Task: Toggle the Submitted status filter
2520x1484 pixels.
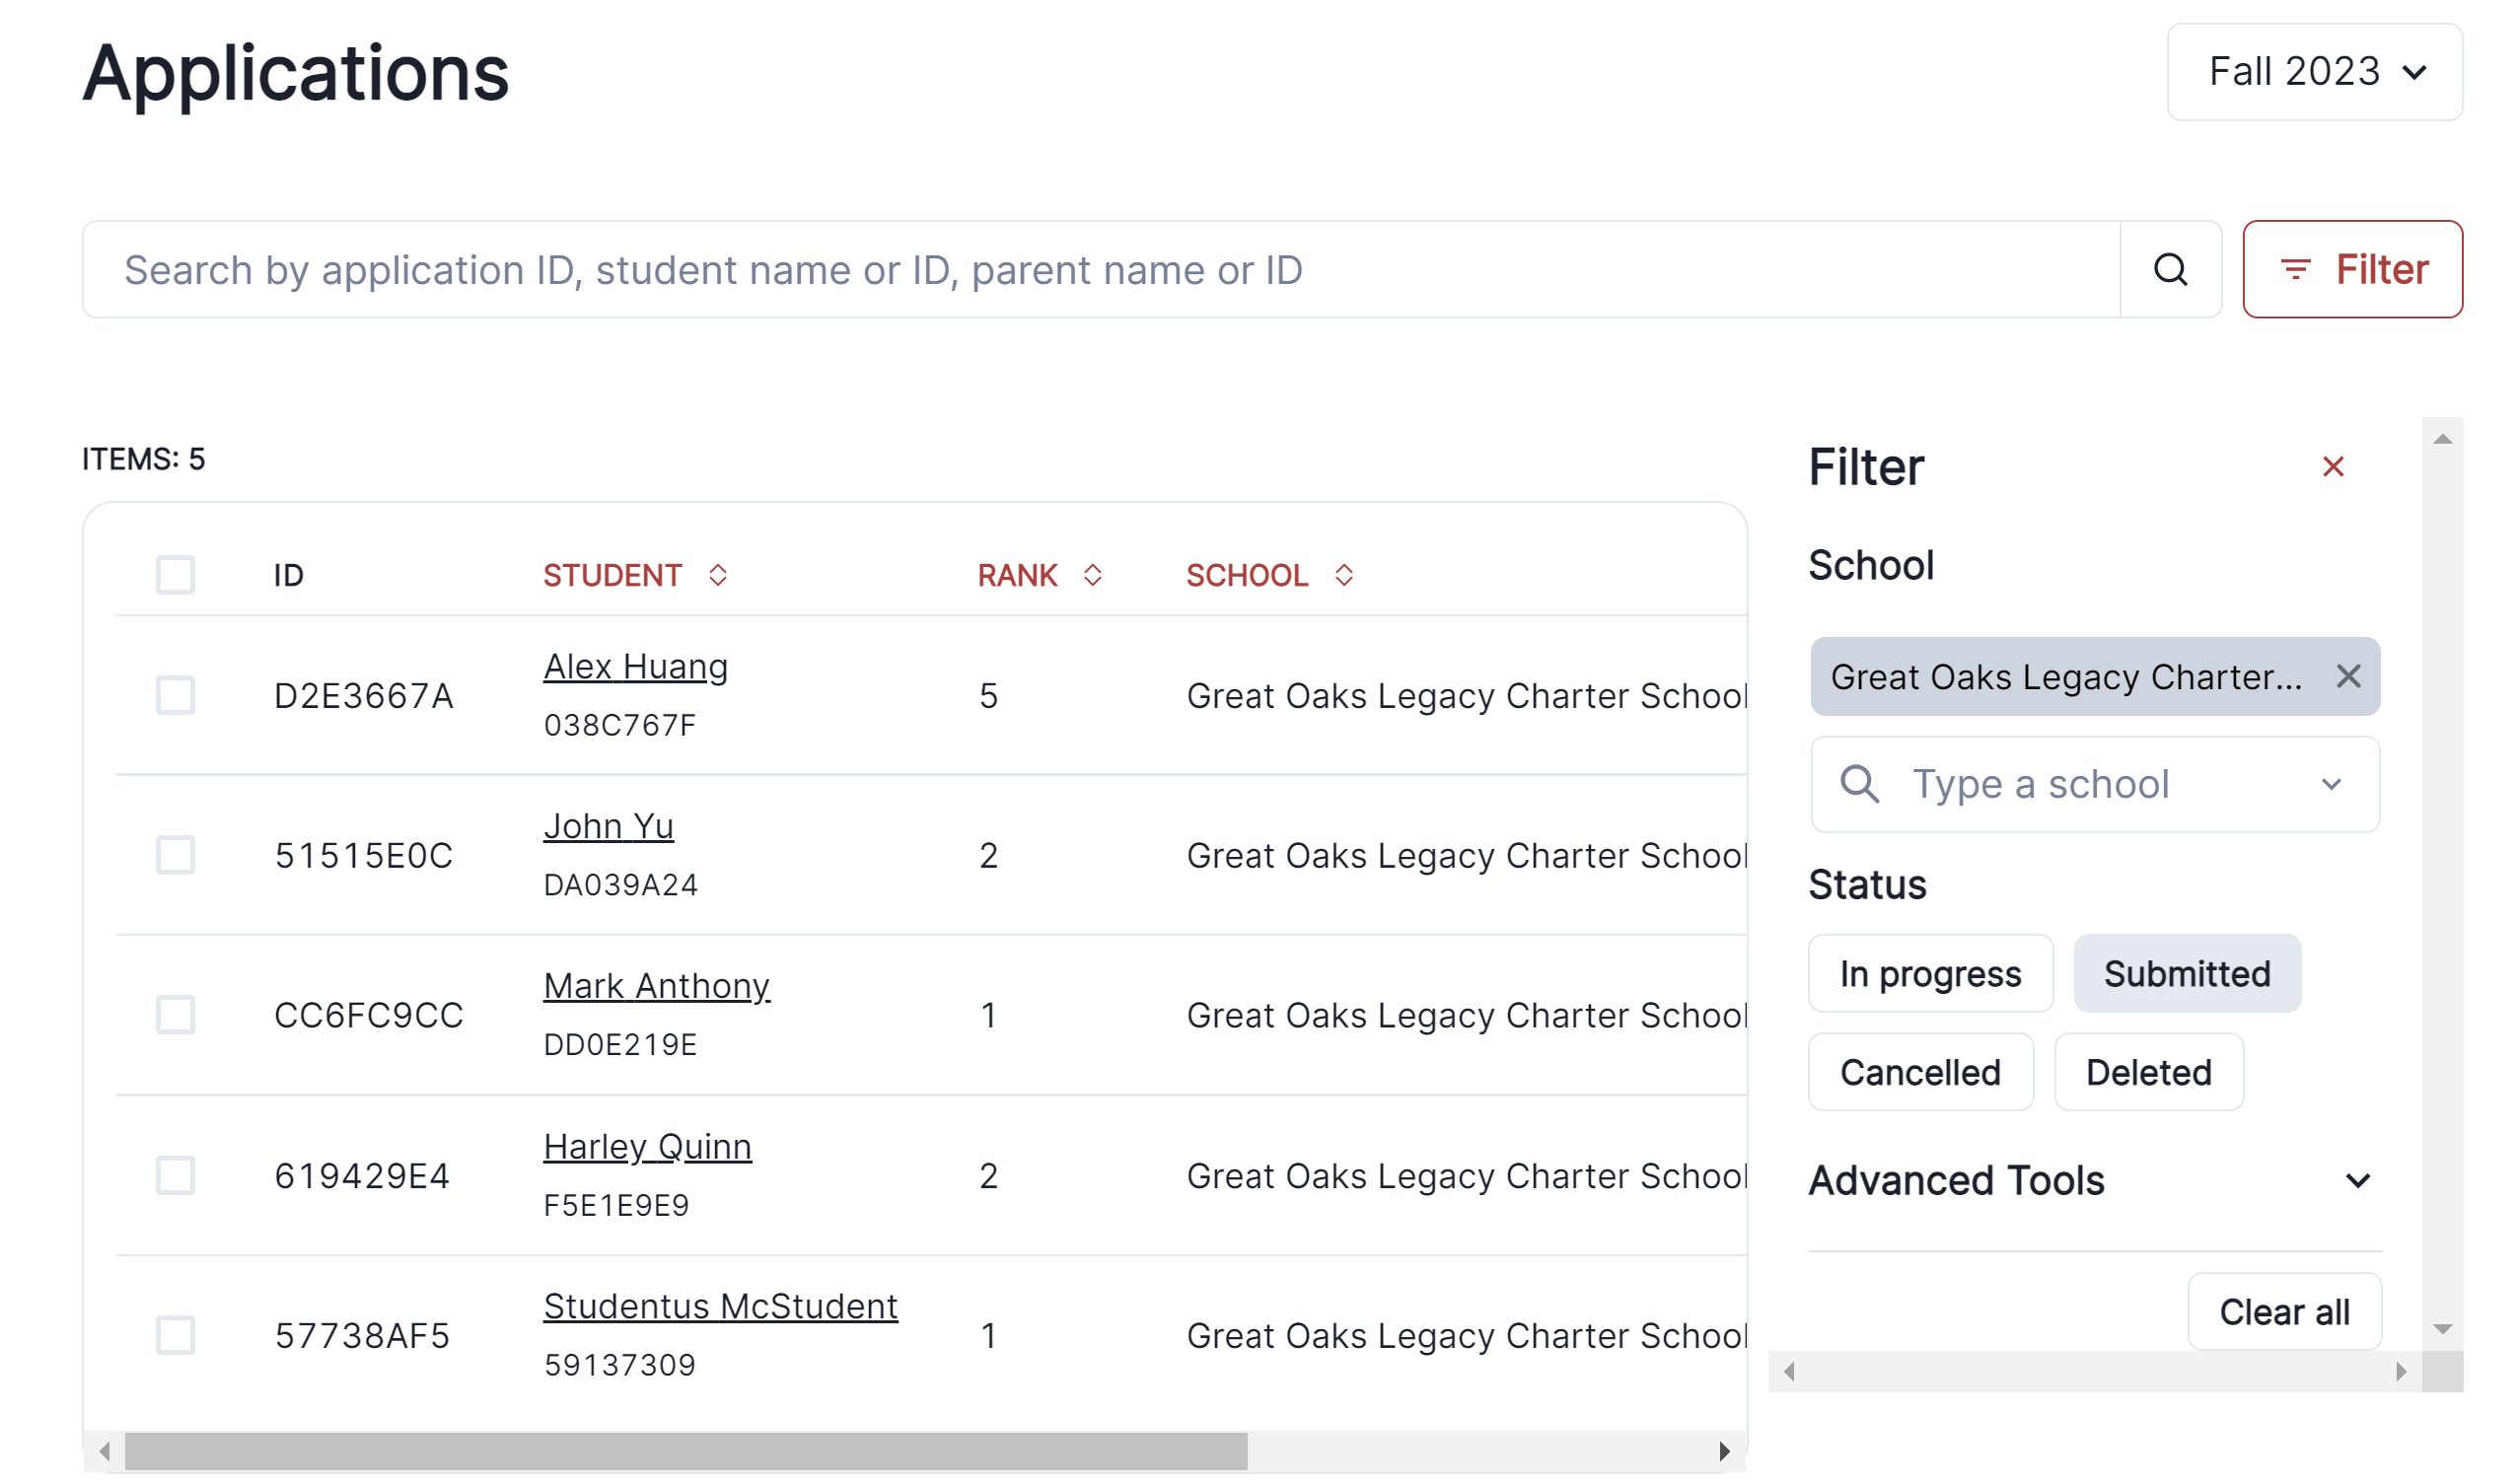Action: tap(2186, 974)
